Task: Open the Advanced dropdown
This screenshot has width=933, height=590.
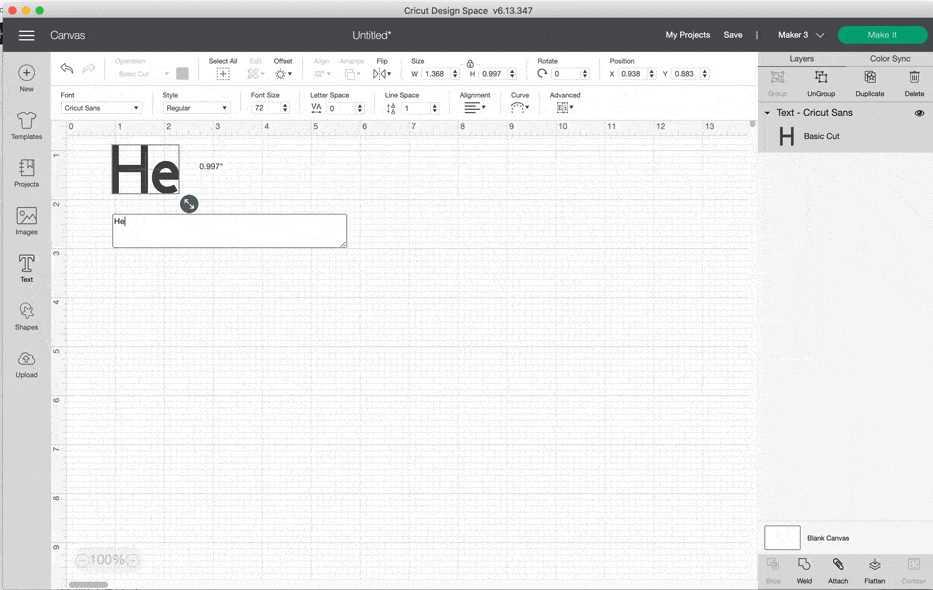Action: point(565,108)
